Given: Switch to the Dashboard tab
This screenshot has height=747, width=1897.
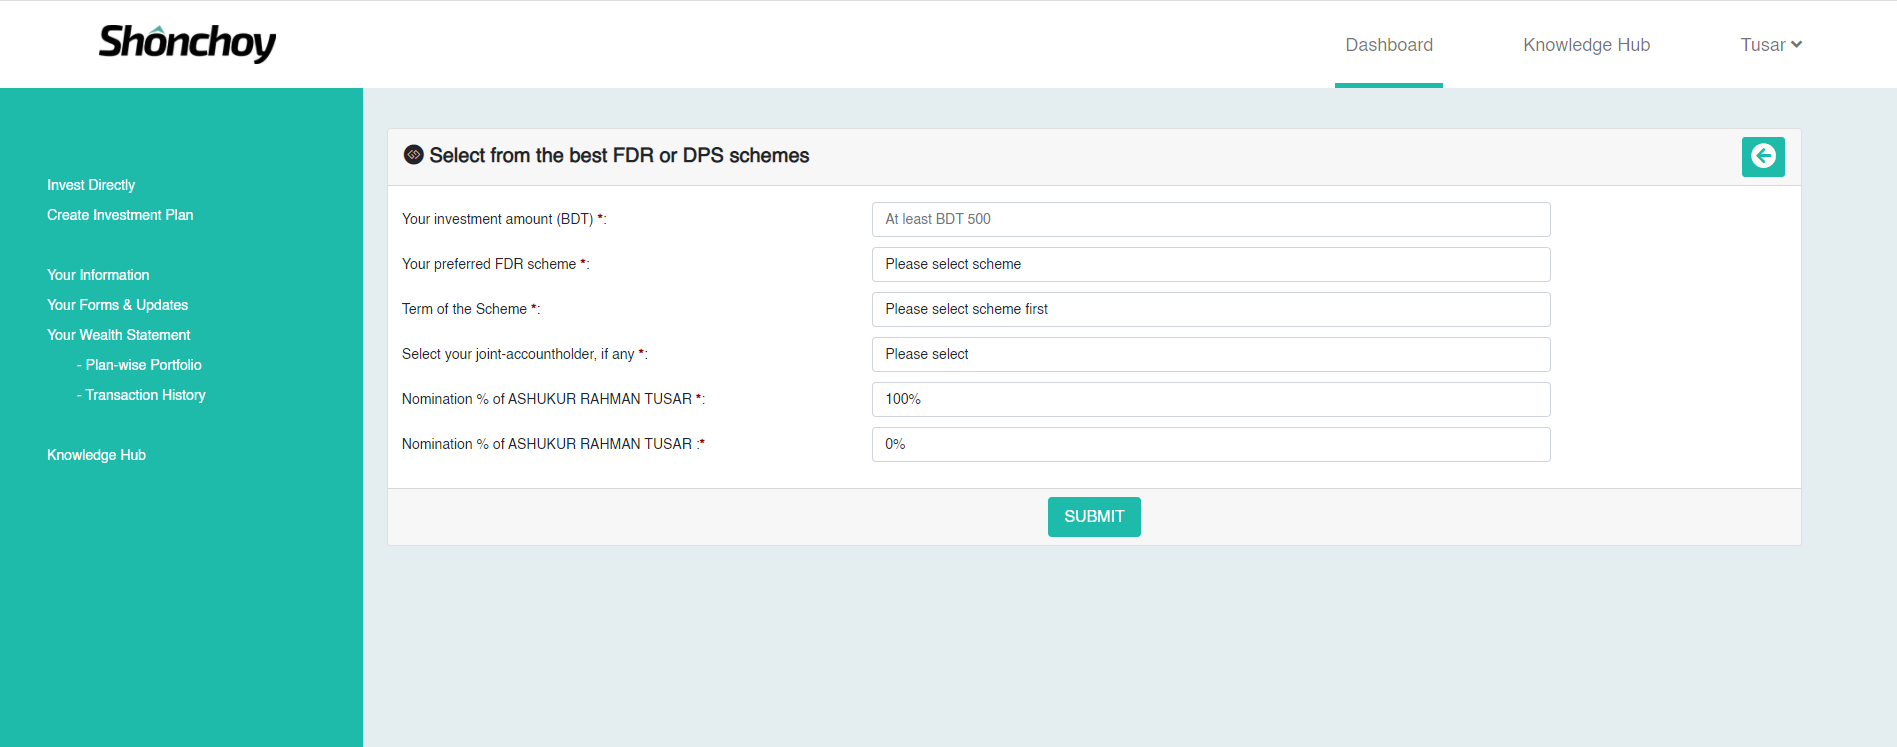Looking at the screenshot, I should click(1388, 45).
